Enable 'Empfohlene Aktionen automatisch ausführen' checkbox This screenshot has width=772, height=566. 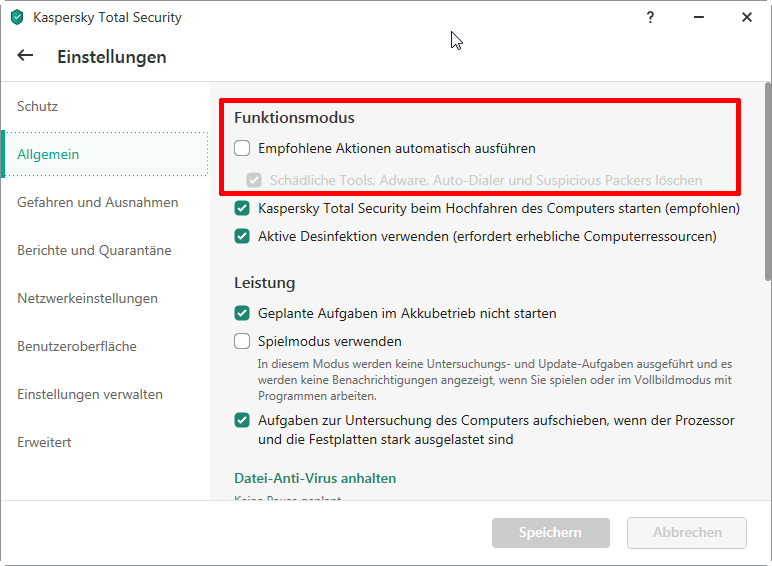tap(242, 148)
